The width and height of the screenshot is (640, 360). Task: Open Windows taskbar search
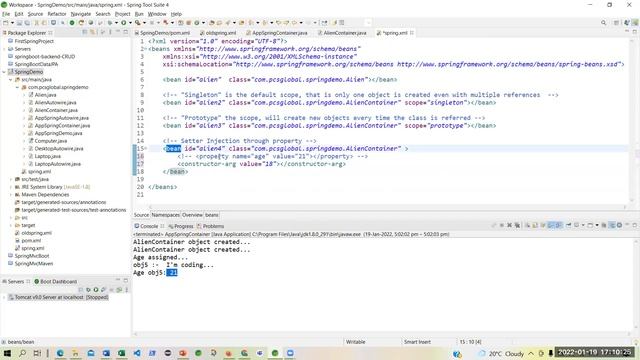(22, 353)
